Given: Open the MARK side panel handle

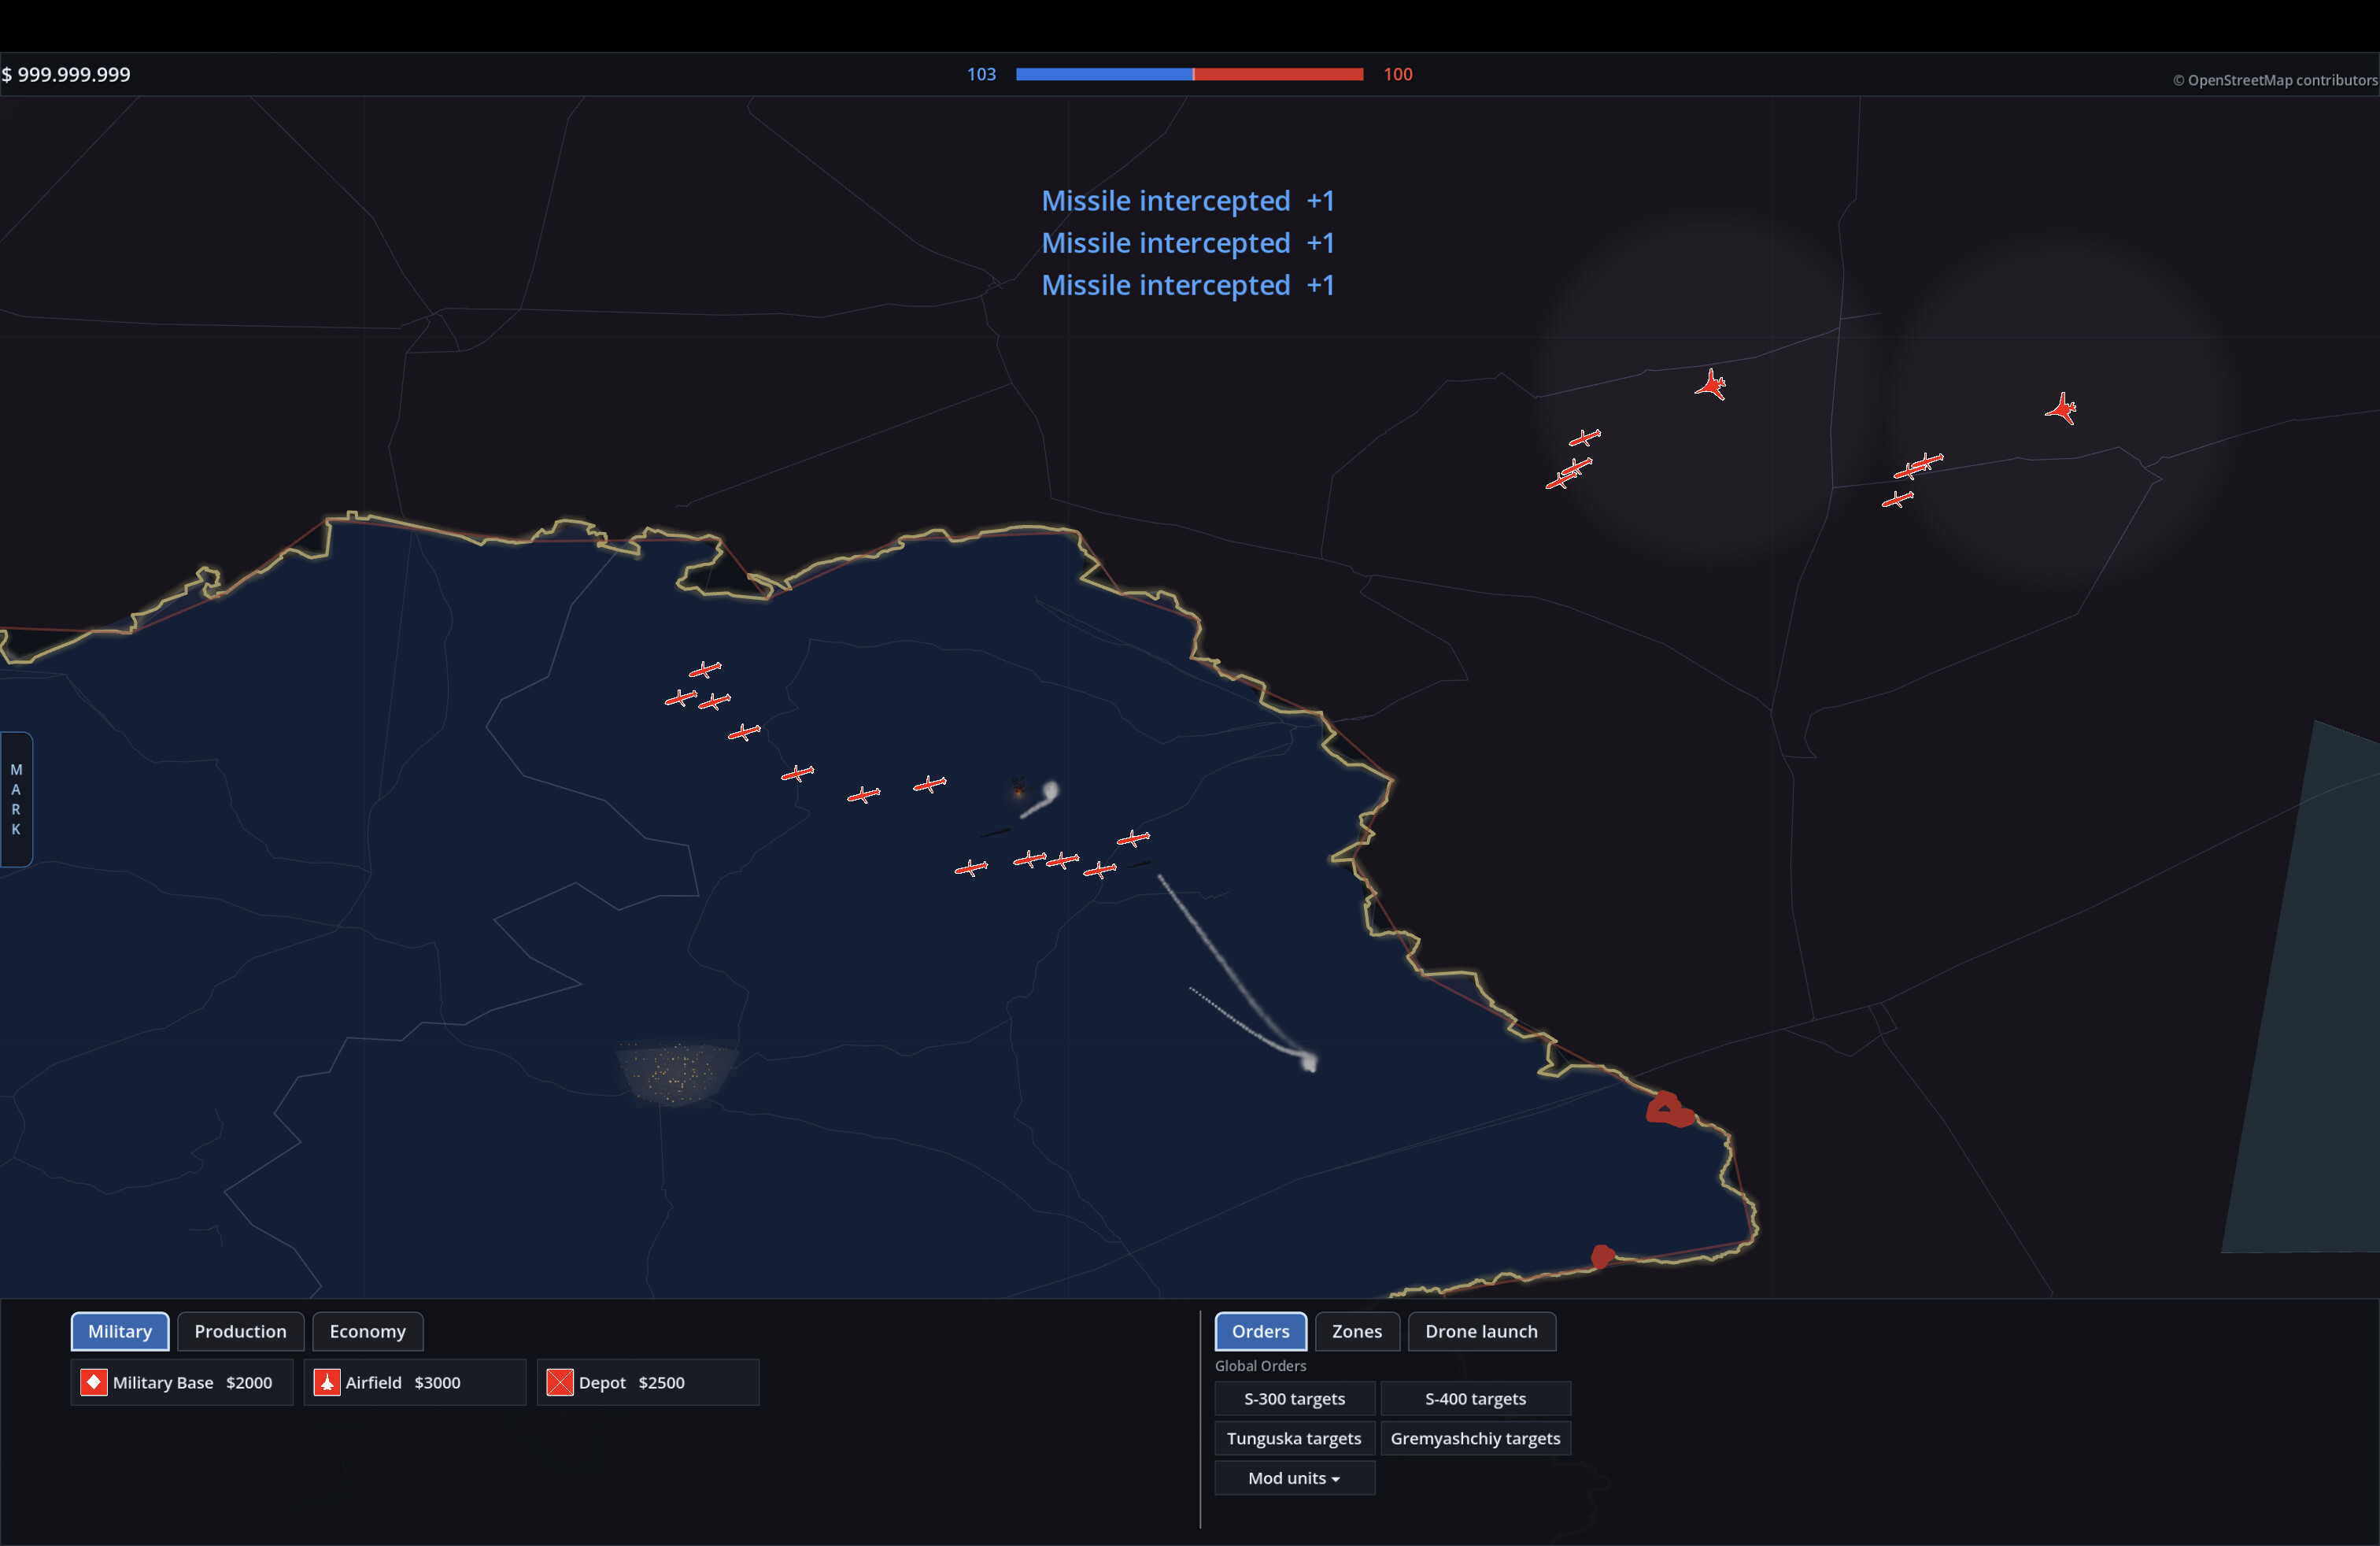Looking at the screenshot, I should (16, 799).
